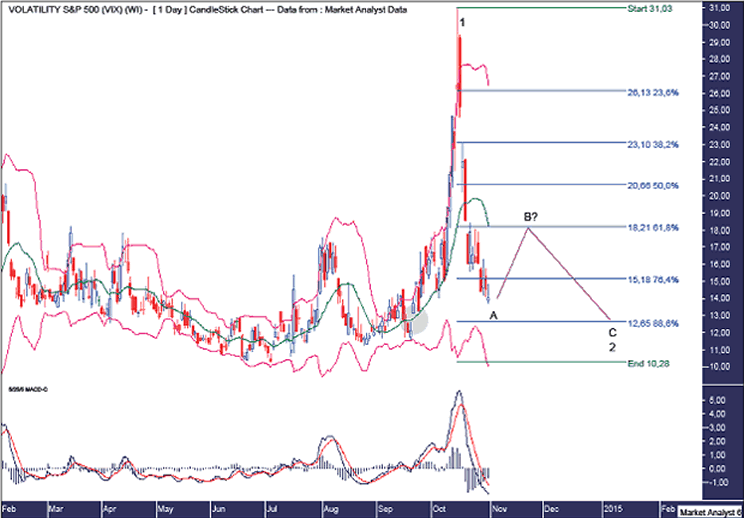
Task: Click the 'Dec' month on time axis
Action: [549, 508]
